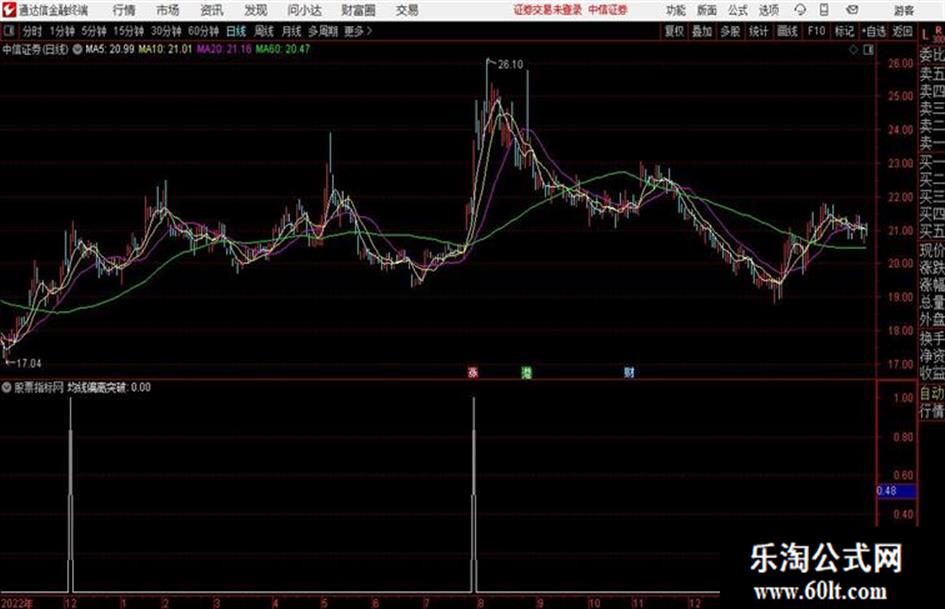Image resolution: width=945 pixels, height=609 pixels.
Task: Click the diamond icon at chart top right
Action: coord(853,50)
